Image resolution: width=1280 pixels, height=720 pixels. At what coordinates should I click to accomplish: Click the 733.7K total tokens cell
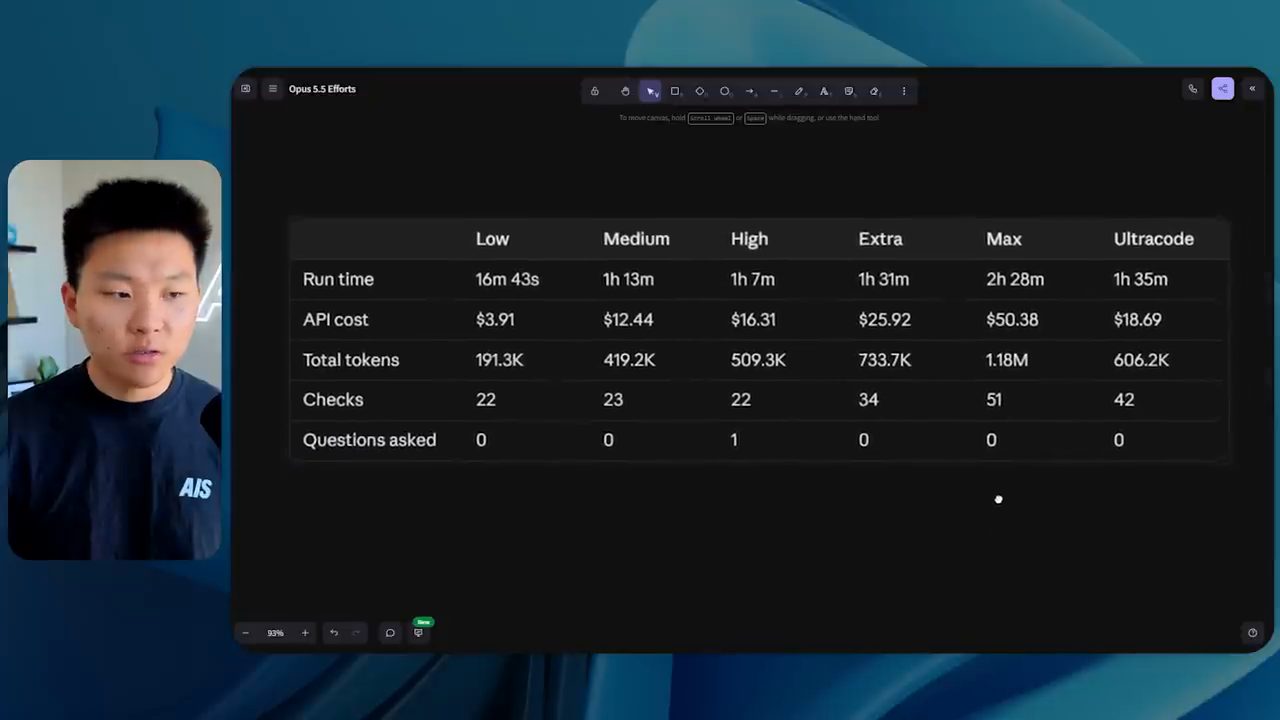coord(884,360)
